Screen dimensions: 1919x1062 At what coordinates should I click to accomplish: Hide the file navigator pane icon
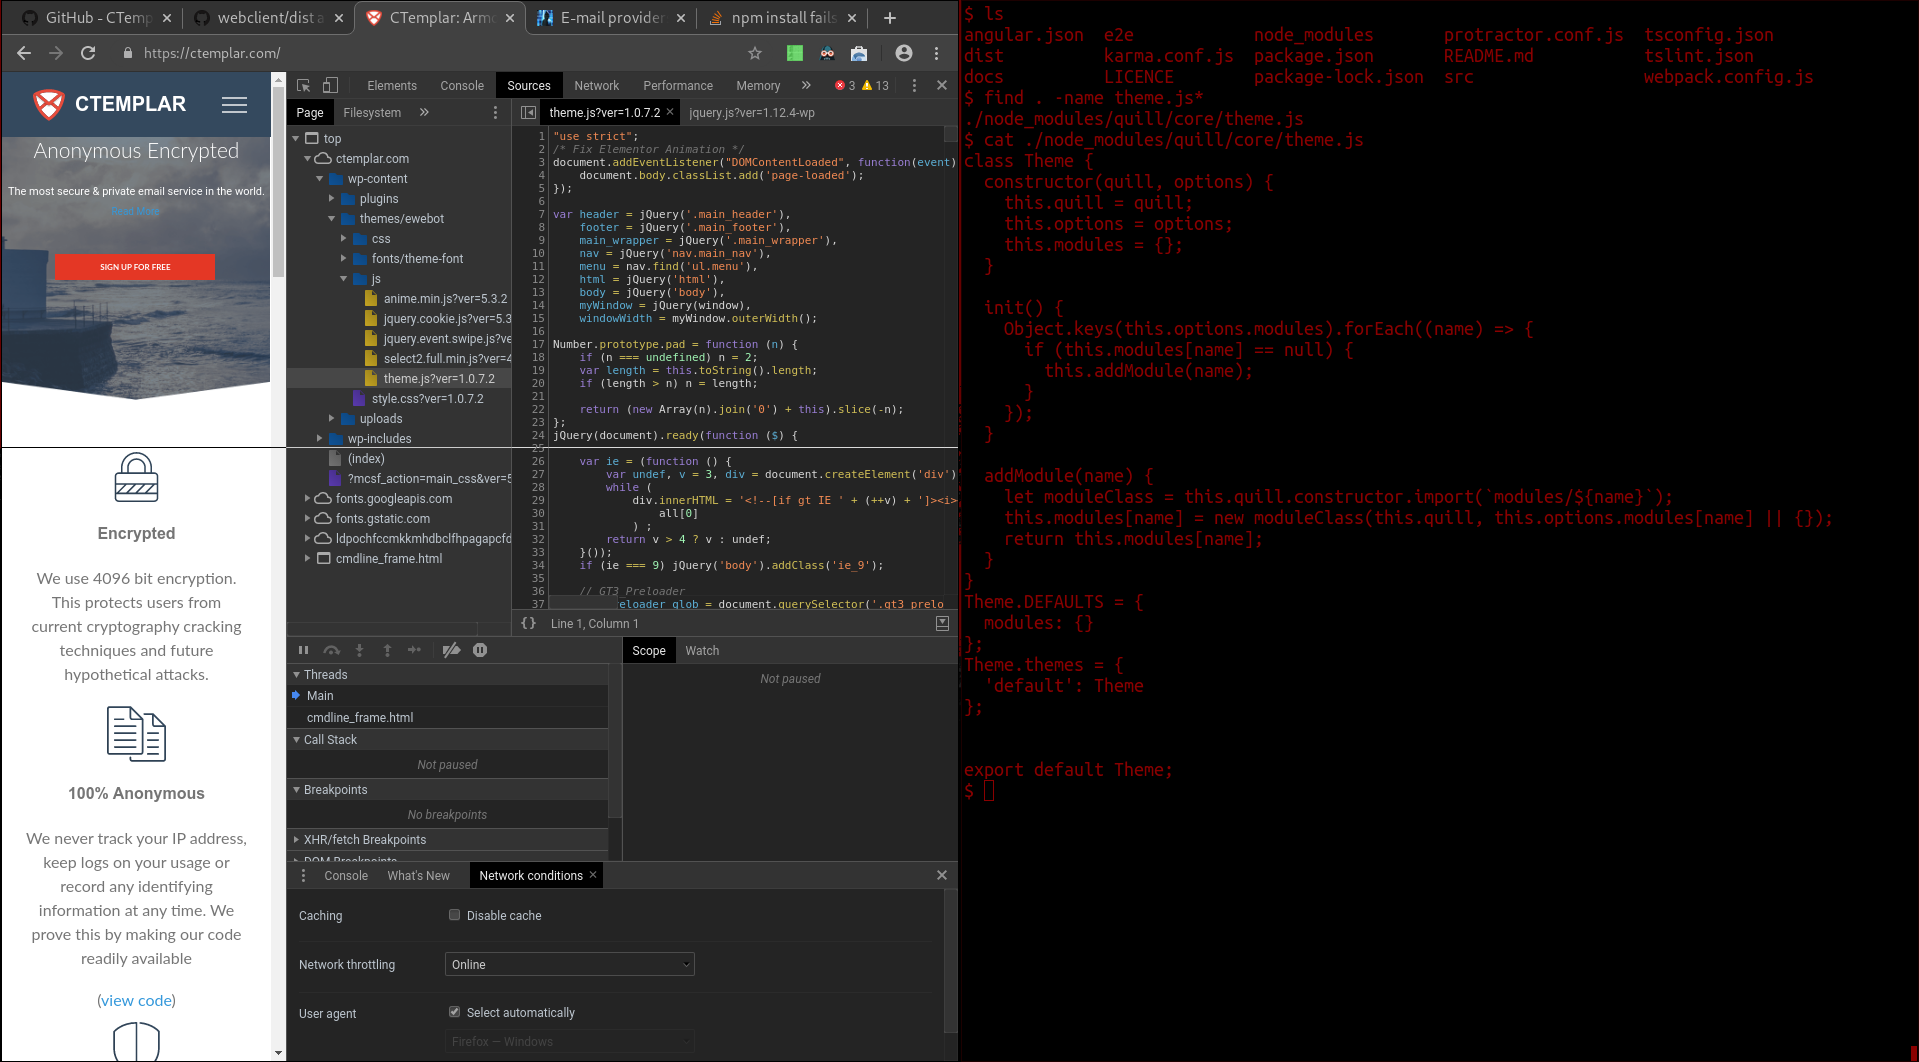[x=529, y=113]
